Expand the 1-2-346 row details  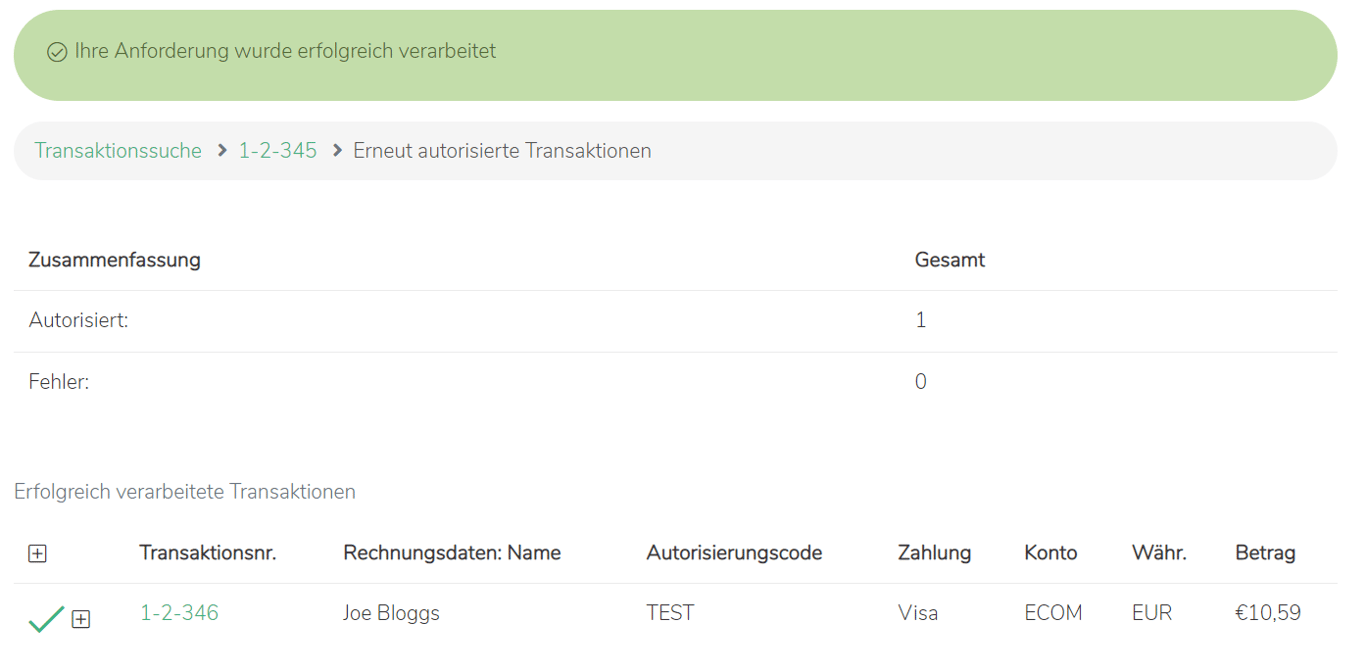coord(81,619)
